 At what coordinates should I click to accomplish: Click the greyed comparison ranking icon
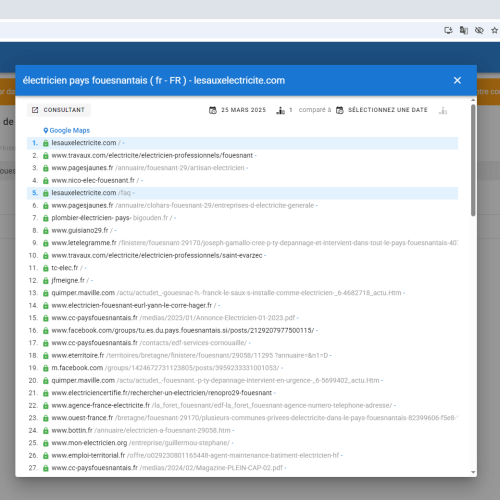point(443,110)
